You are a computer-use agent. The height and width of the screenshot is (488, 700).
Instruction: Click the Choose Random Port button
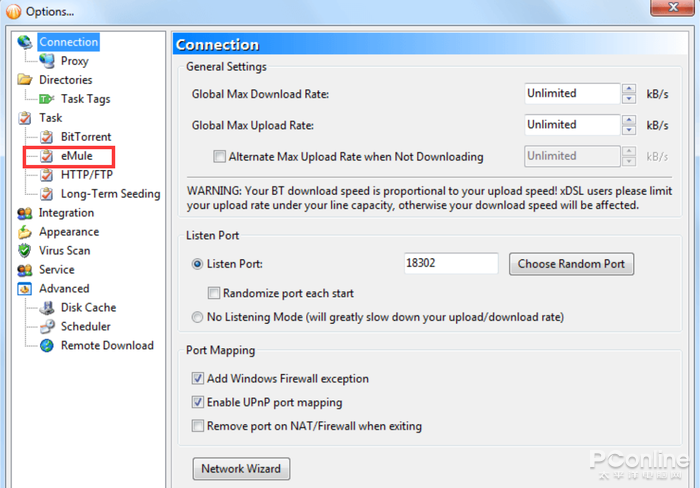point(571,264)
